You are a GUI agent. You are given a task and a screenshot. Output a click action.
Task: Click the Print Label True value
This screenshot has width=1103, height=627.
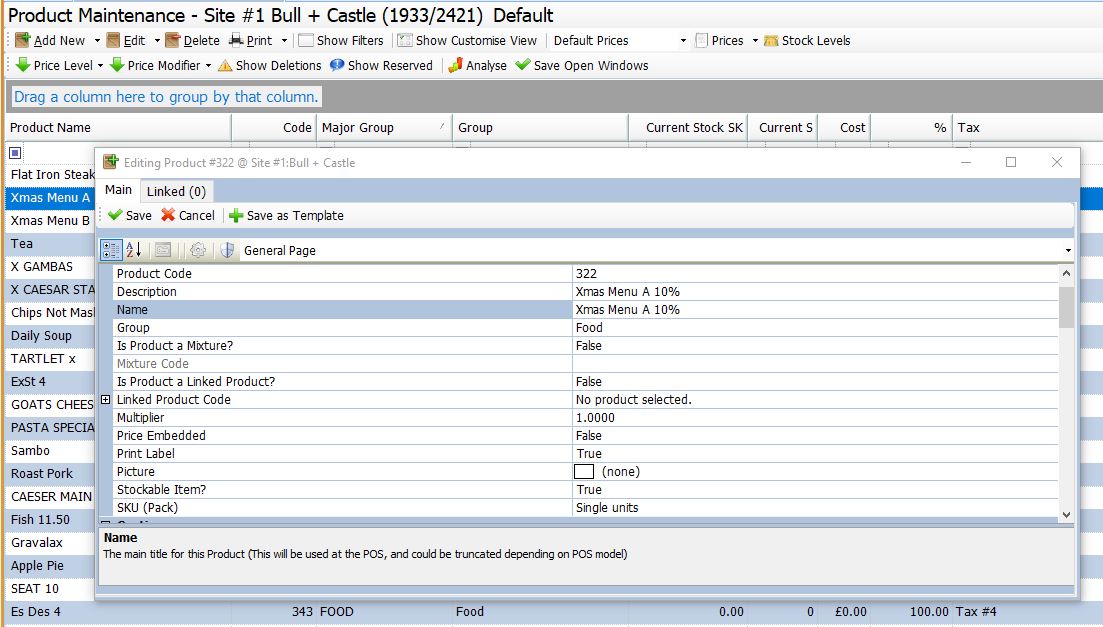click(x=815, y=454)
